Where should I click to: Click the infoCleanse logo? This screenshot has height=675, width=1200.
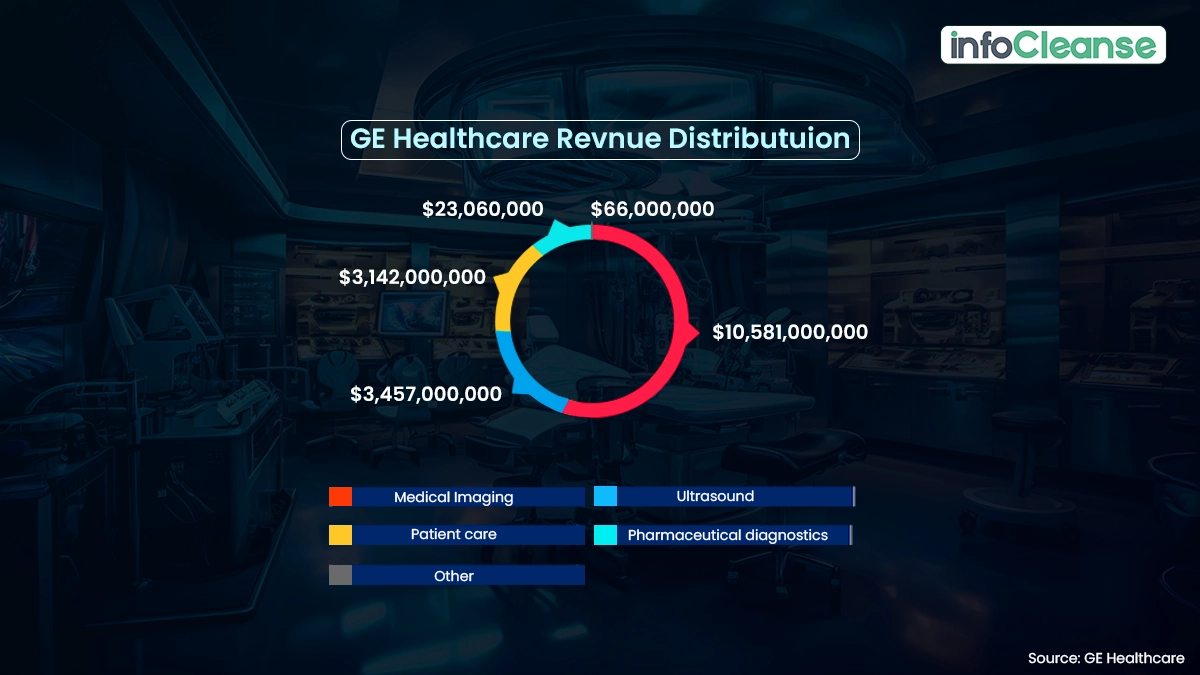[x=1053, y=43]
